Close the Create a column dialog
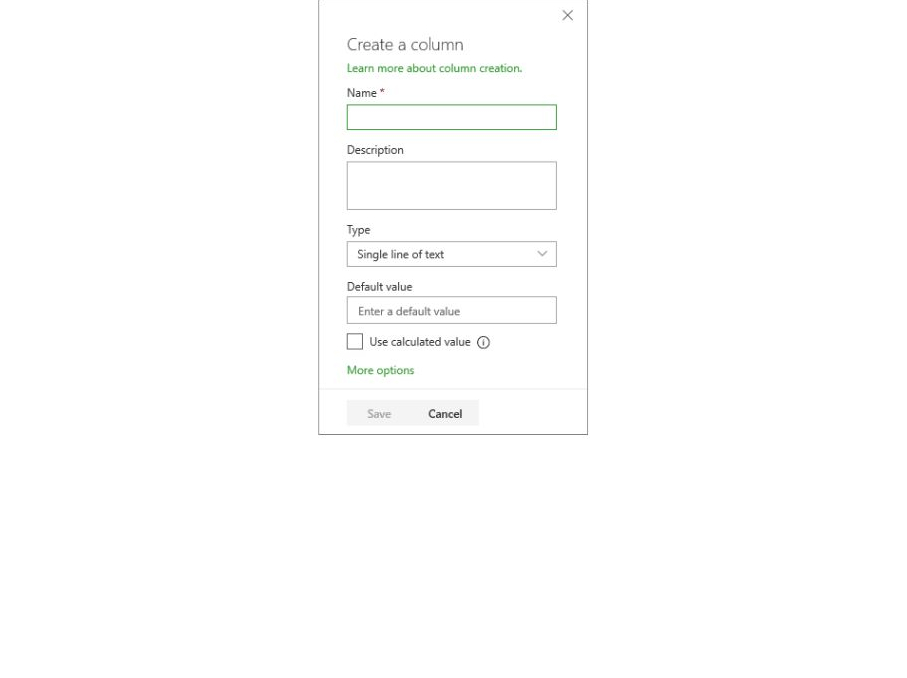Image resolution: width=907 pixels, height=678 pixels. click(567, 16)
